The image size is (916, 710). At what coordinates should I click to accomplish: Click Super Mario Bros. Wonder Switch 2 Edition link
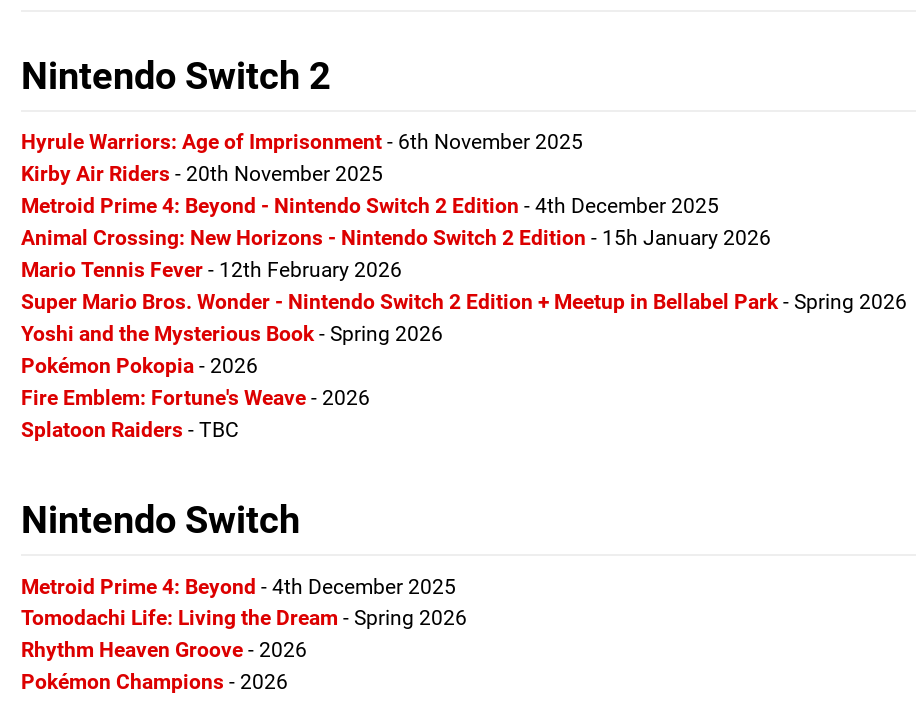399,302
